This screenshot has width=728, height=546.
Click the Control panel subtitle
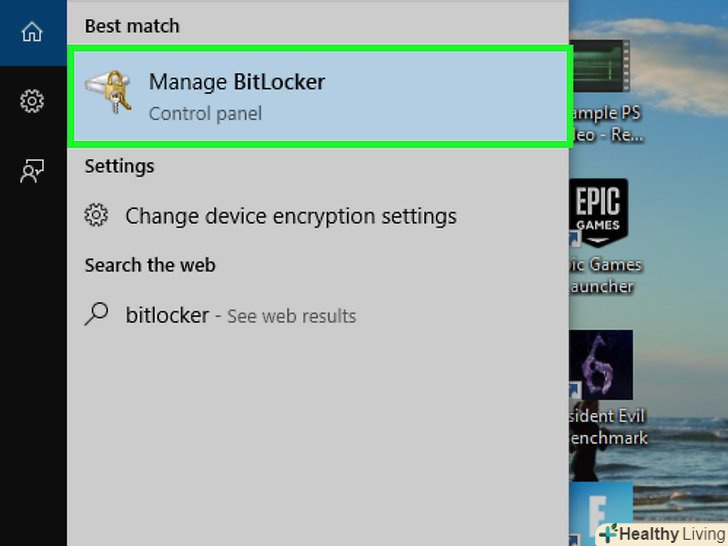pos(205,114)
